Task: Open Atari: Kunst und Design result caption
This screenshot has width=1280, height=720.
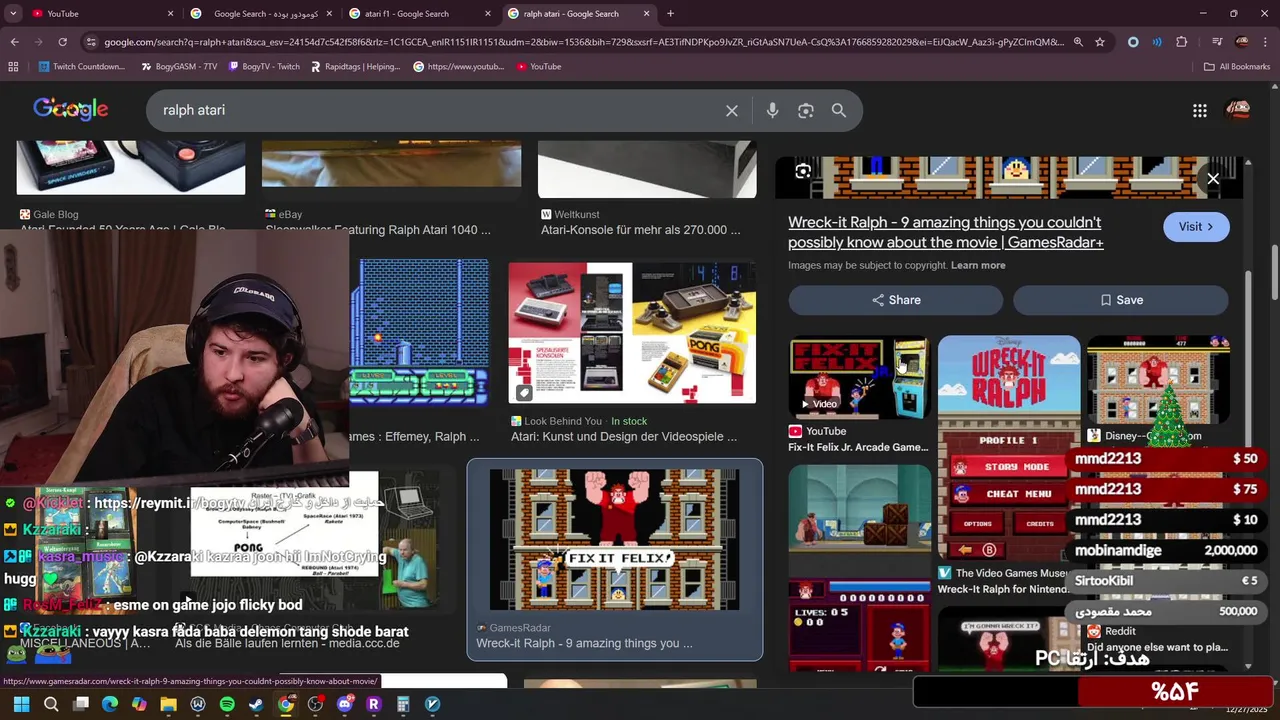Action: pos(624,437)
